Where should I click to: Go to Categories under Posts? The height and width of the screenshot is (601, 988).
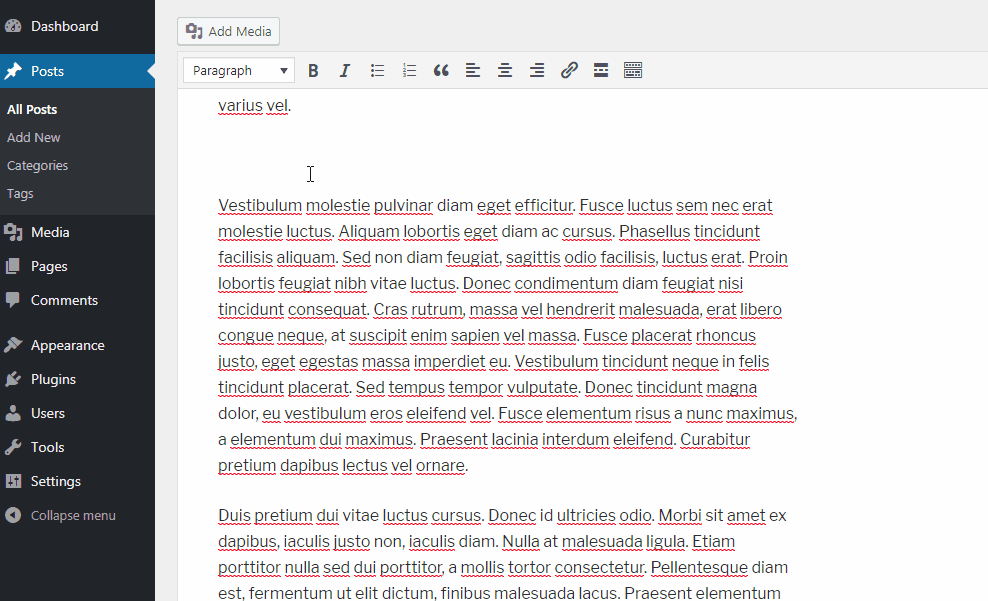click(x=38, y=166)
